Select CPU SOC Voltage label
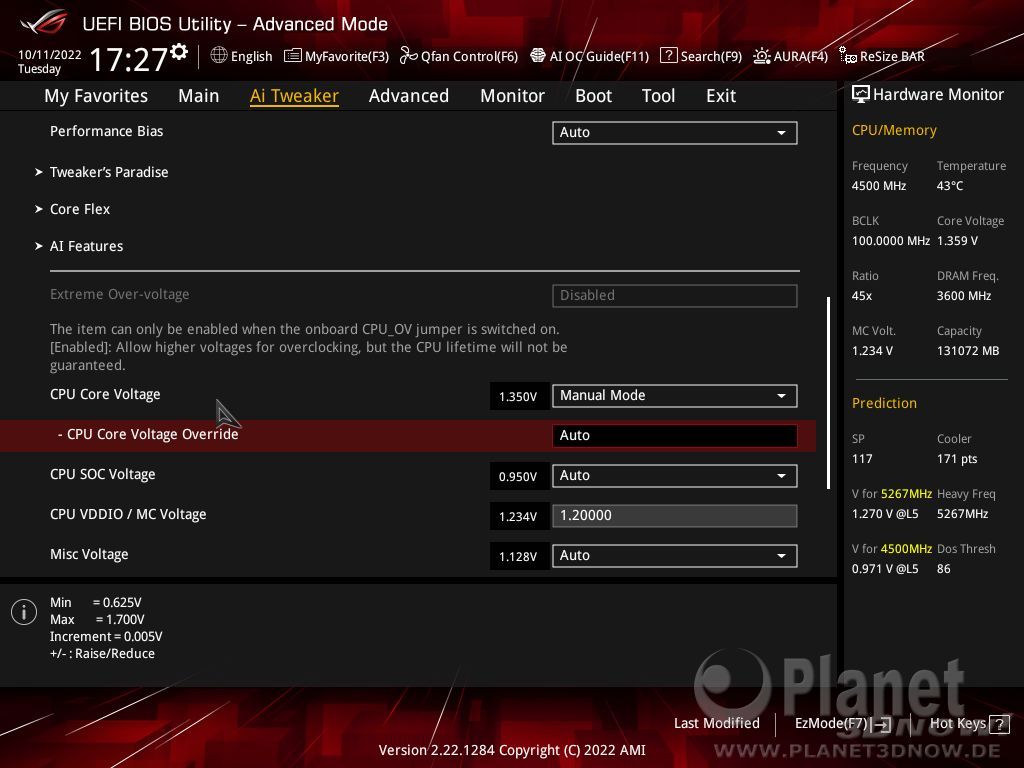 pos(103,474)
